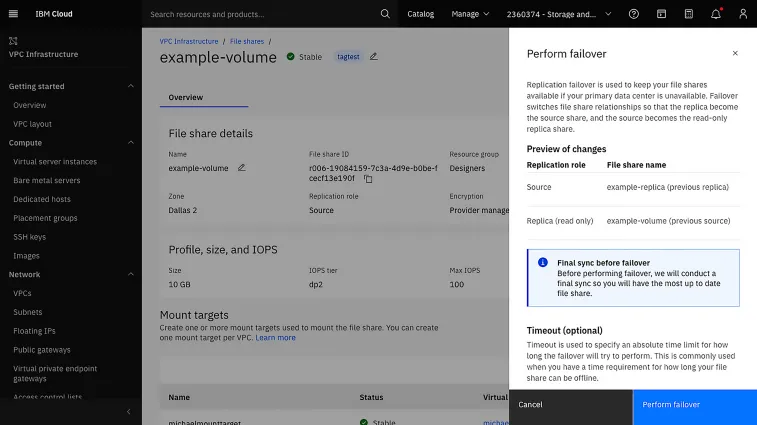757x425 pixels.
Task: Open the hamburger navigation menu
Action: [x=13, y=14]
